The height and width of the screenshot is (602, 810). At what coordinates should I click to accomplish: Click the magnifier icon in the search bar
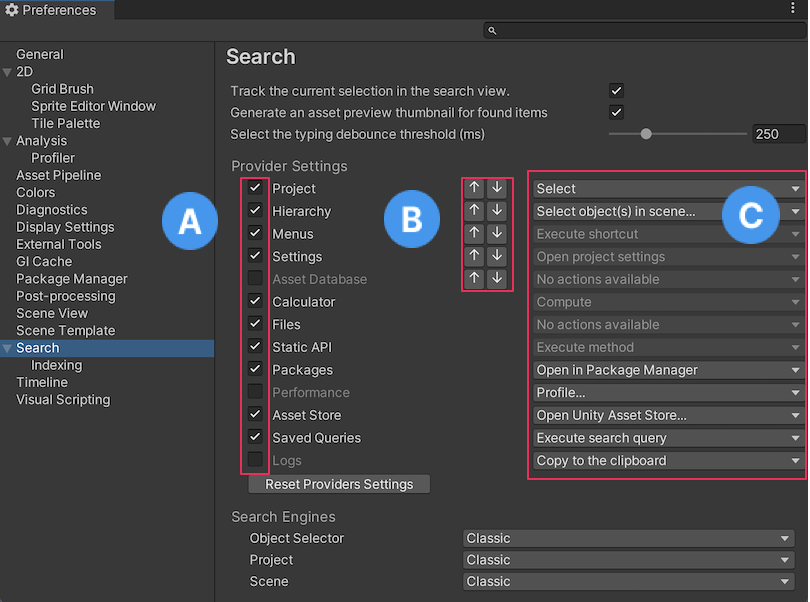click(492, 30)
